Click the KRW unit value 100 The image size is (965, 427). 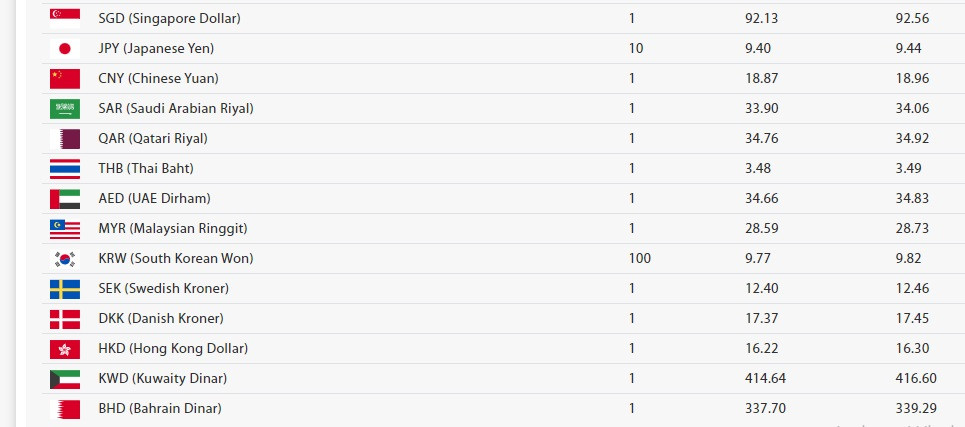(639, 258)
